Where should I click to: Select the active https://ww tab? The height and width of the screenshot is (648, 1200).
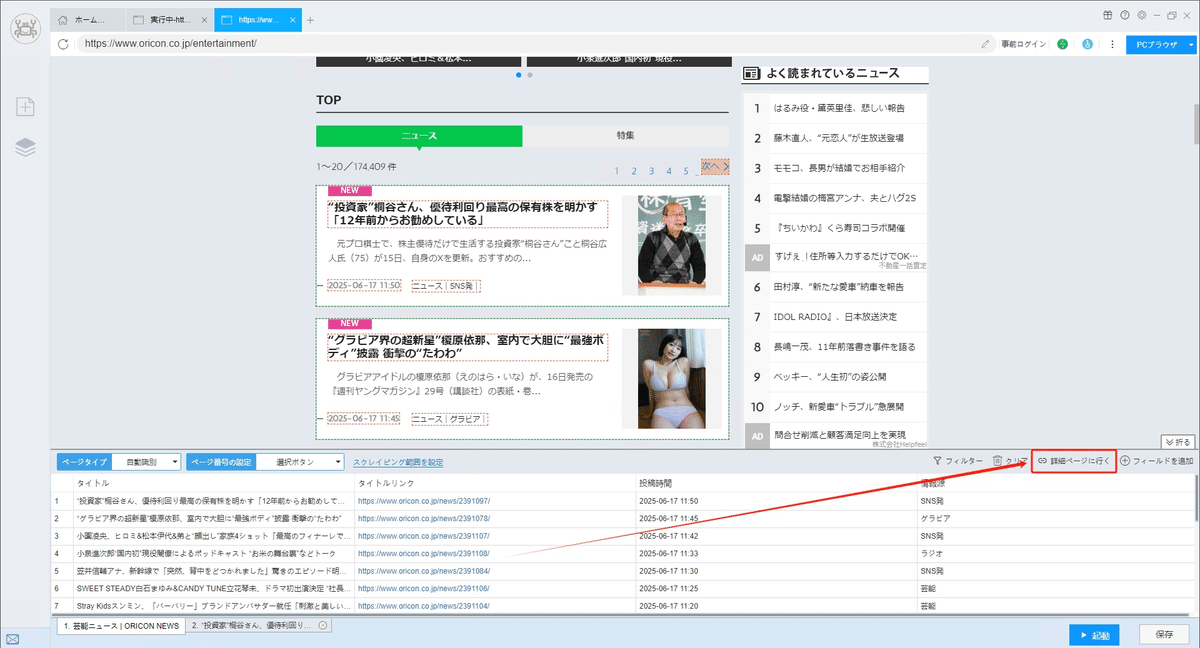pos(256,20)
